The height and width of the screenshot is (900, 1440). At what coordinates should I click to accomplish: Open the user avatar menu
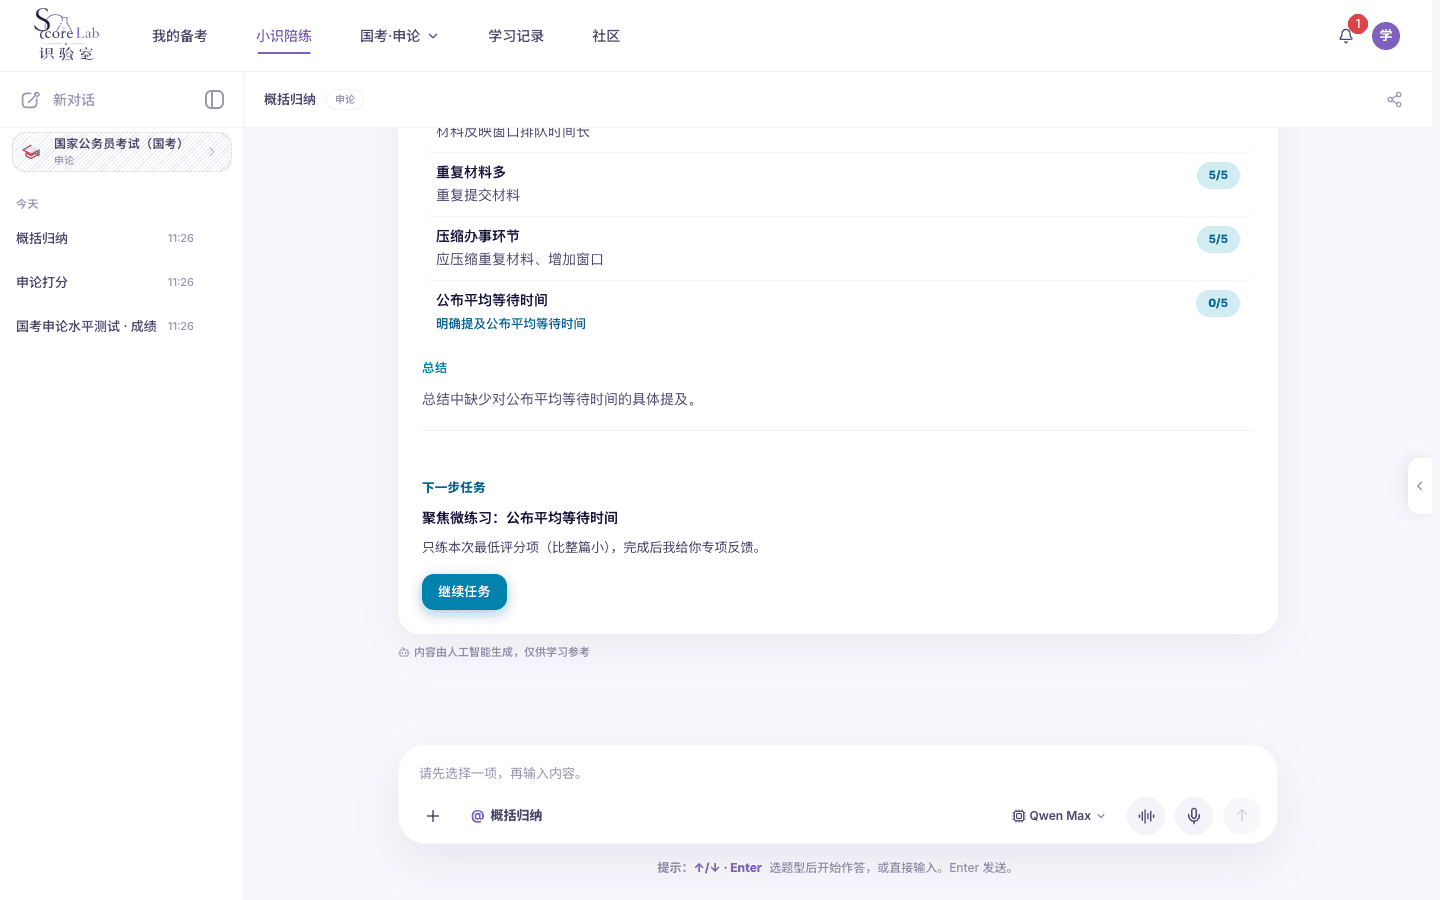click(1386, 36)
